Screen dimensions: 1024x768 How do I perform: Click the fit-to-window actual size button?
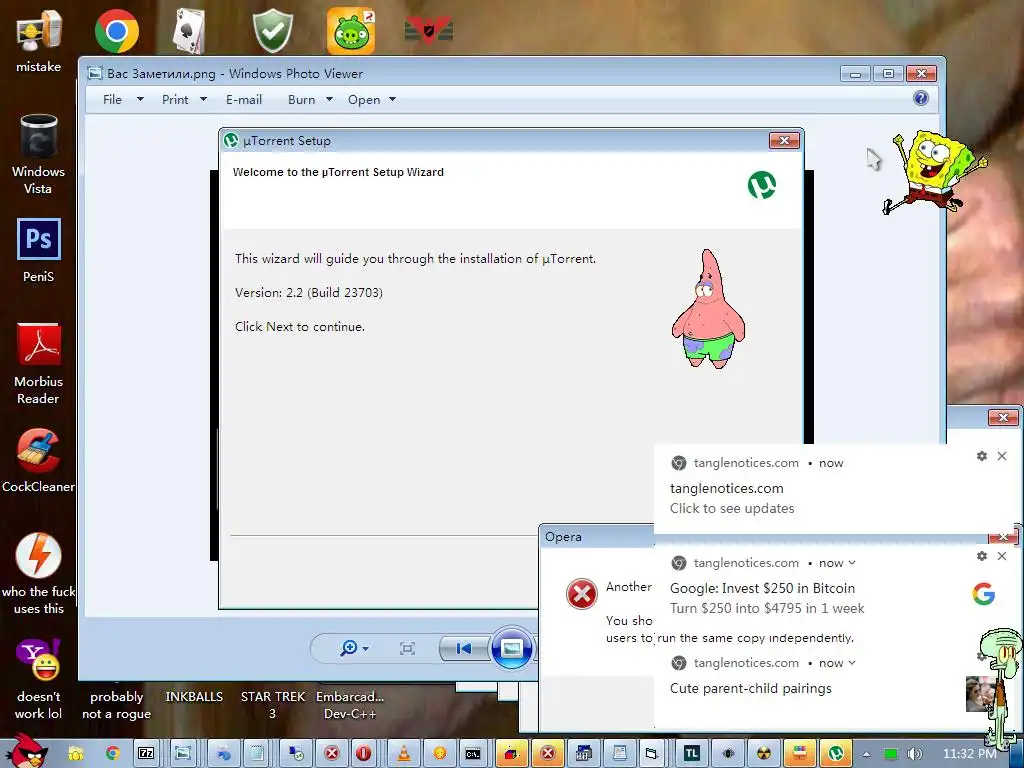407,648
